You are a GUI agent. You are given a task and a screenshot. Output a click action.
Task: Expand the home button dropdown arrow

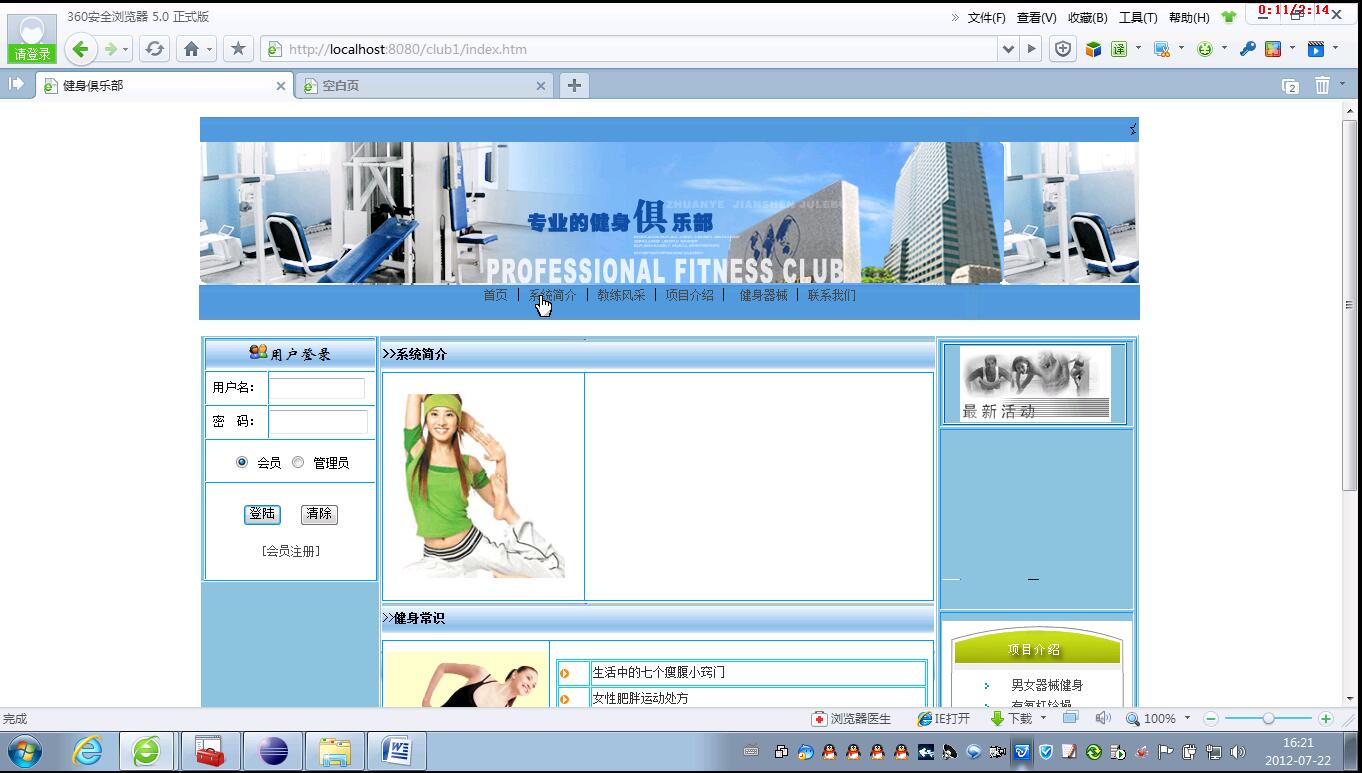coord(209,50)
